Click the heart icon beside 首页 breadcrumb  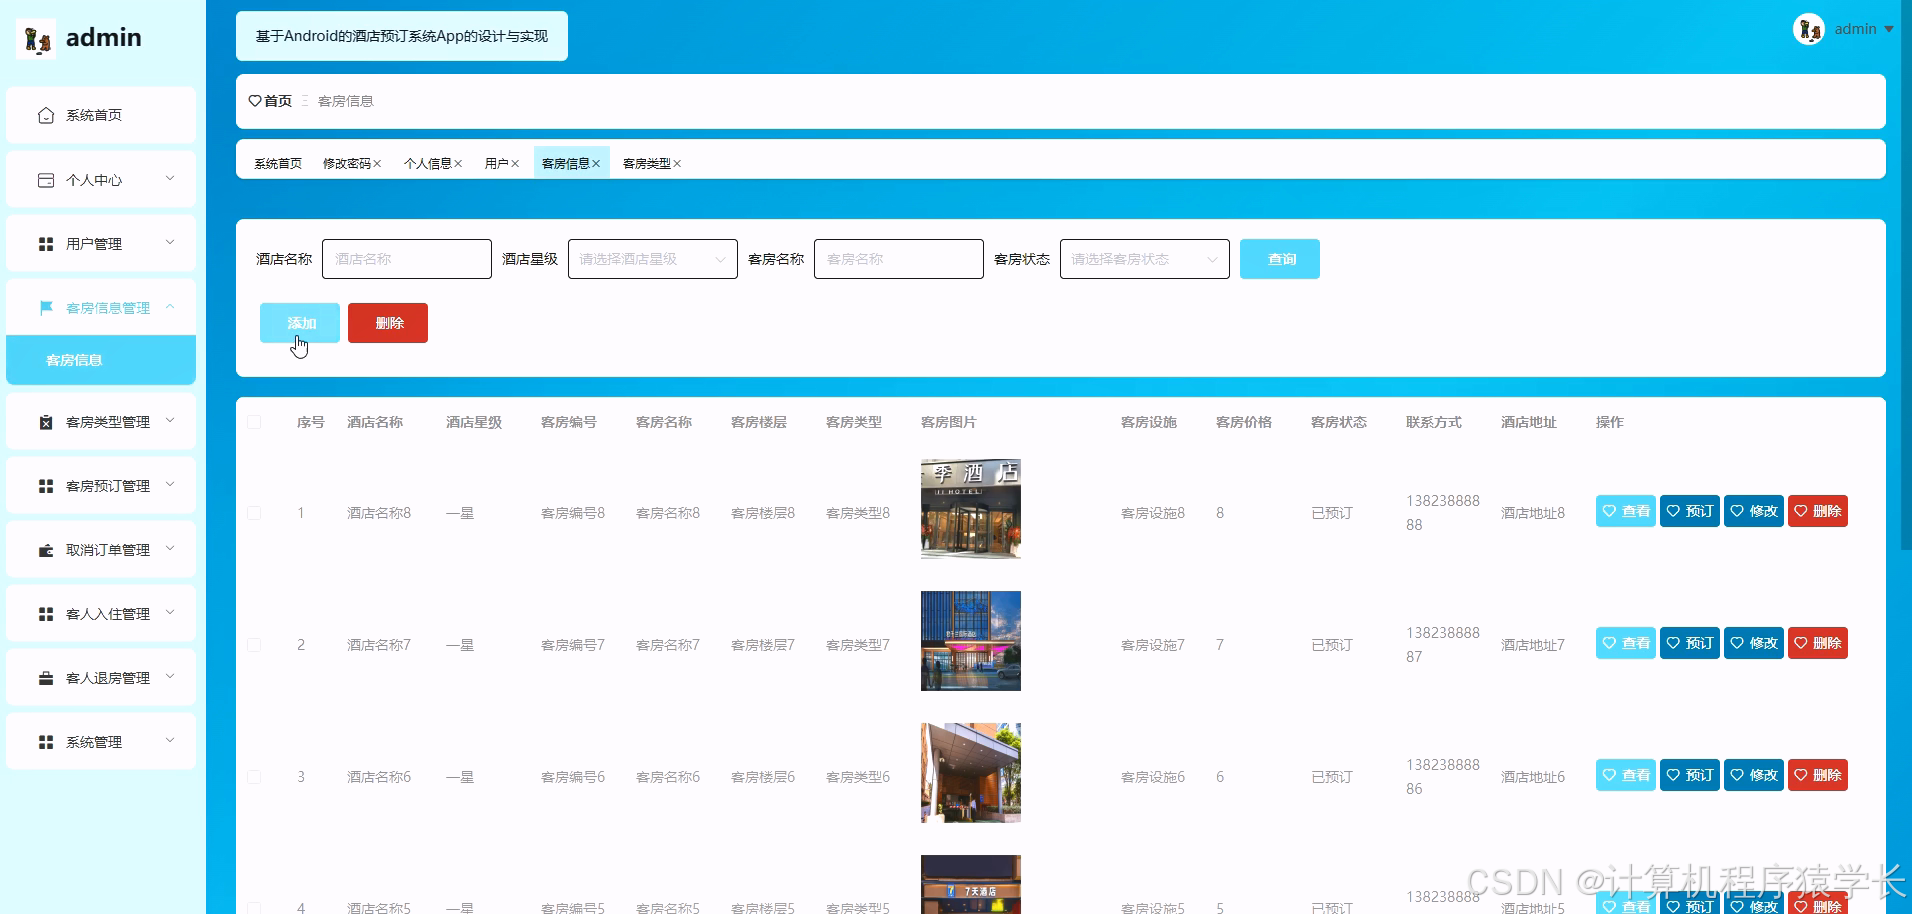tap(255, 101)
